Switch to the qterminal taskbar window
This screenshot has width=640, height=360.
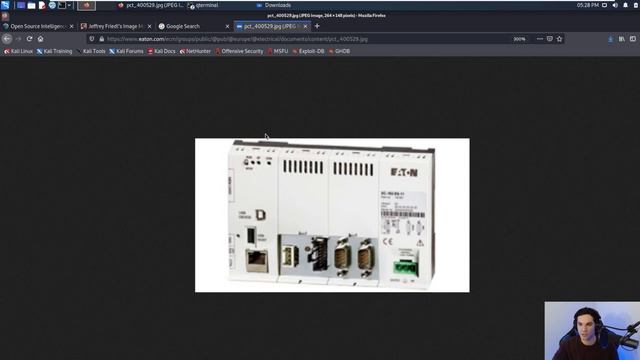[203, 5]
